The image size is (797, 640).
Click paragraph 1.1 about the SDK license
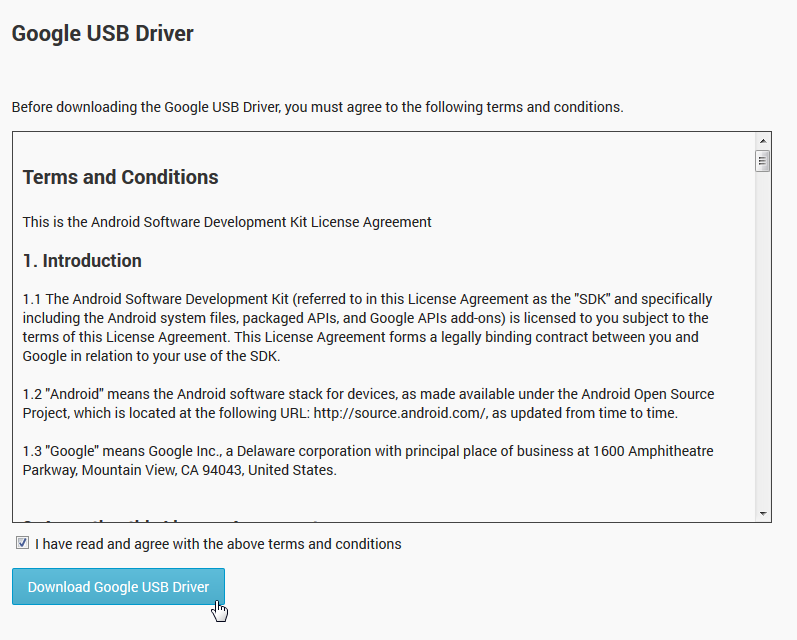coord(368,327)
